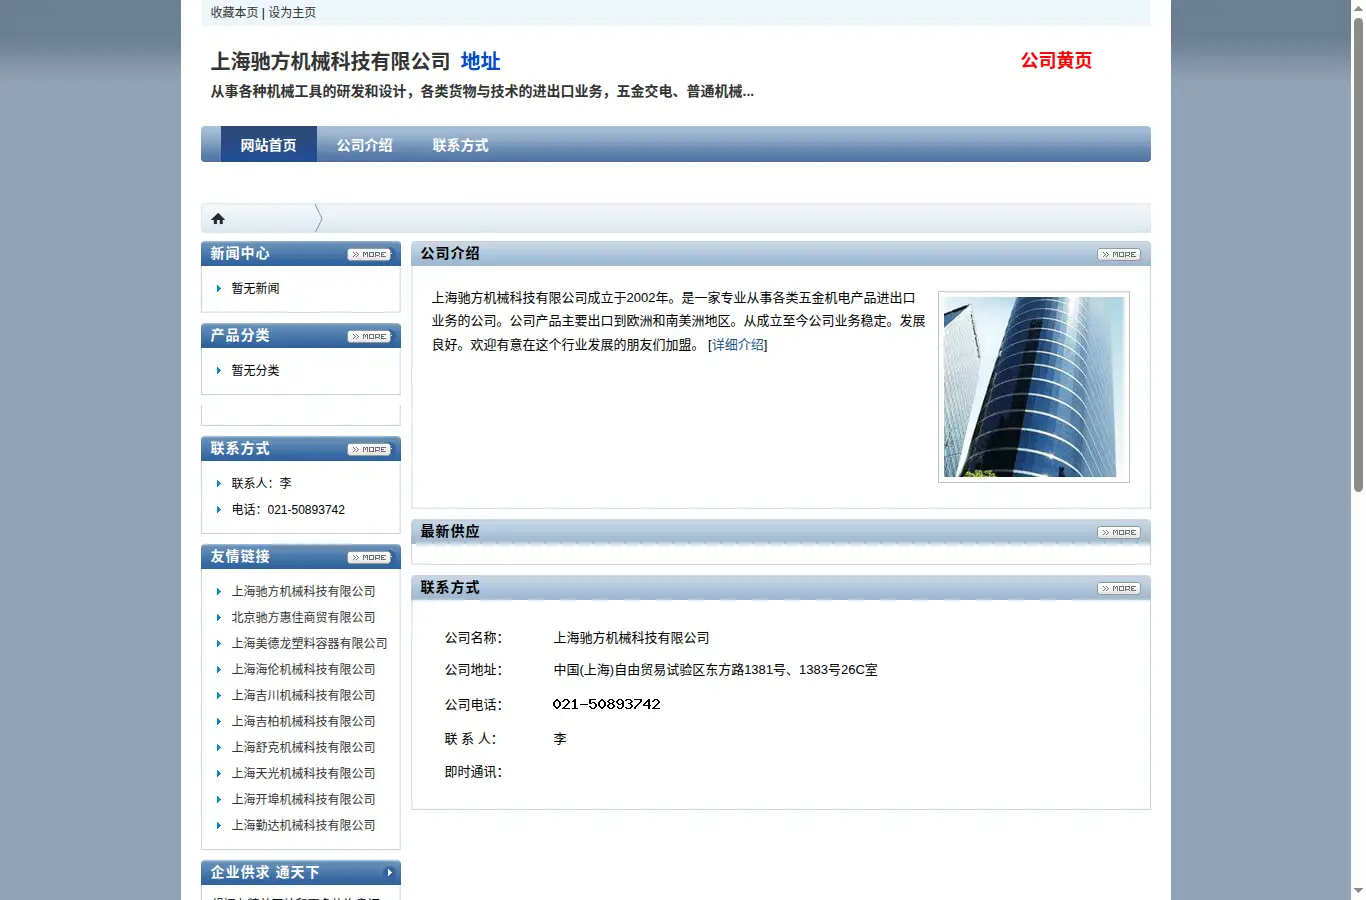The image size is (1366, 900).
Task: Click the company building thumbnail image
Action: pos(1034,387)
